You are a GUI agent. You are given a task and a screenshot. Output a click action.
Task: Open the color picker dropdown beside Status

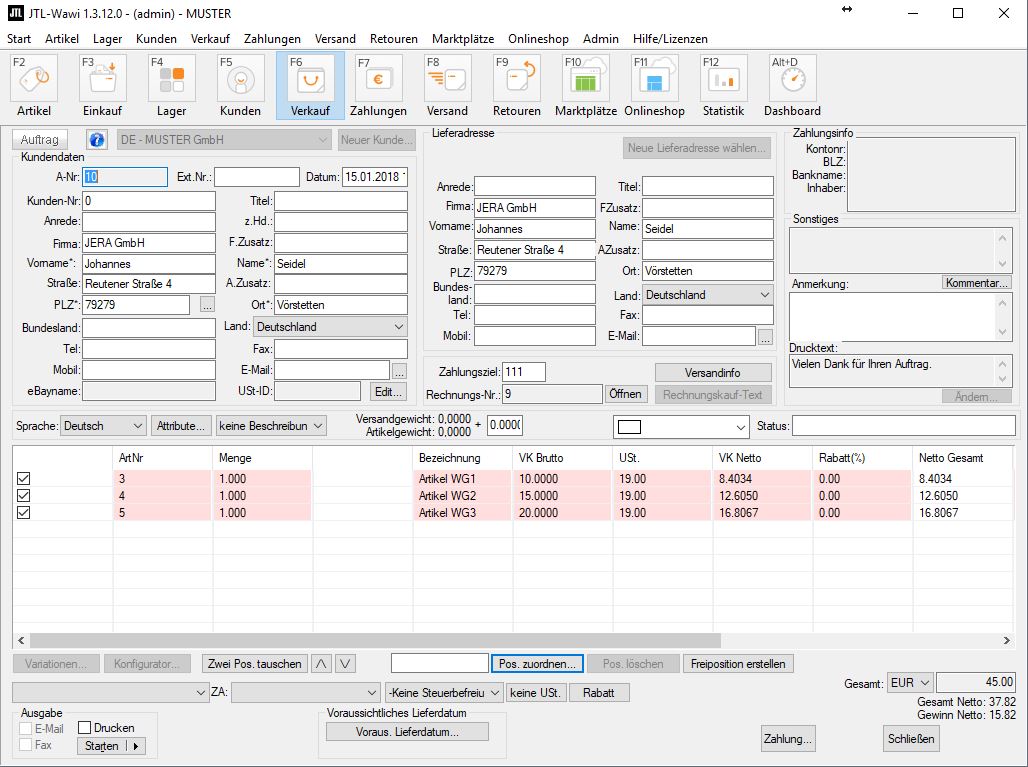click(681, 427)
